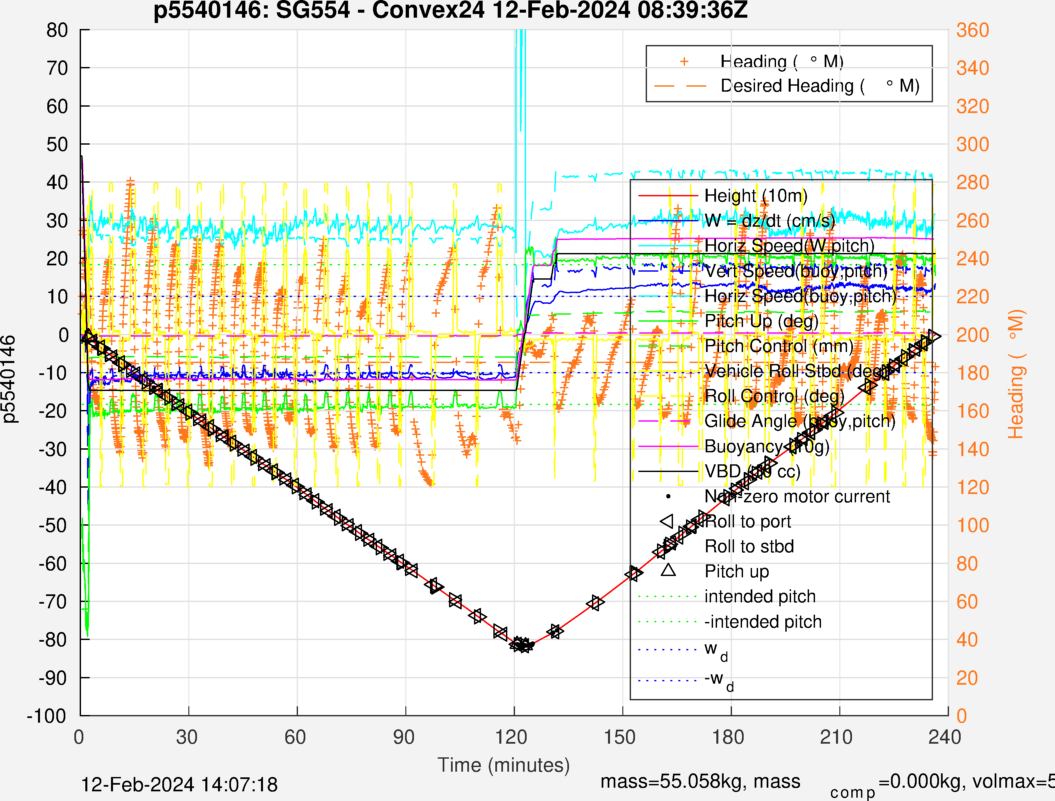Click the "90" tick on the time axis
The width and height of the screenshot is (1055, 801).
point(404,737)
